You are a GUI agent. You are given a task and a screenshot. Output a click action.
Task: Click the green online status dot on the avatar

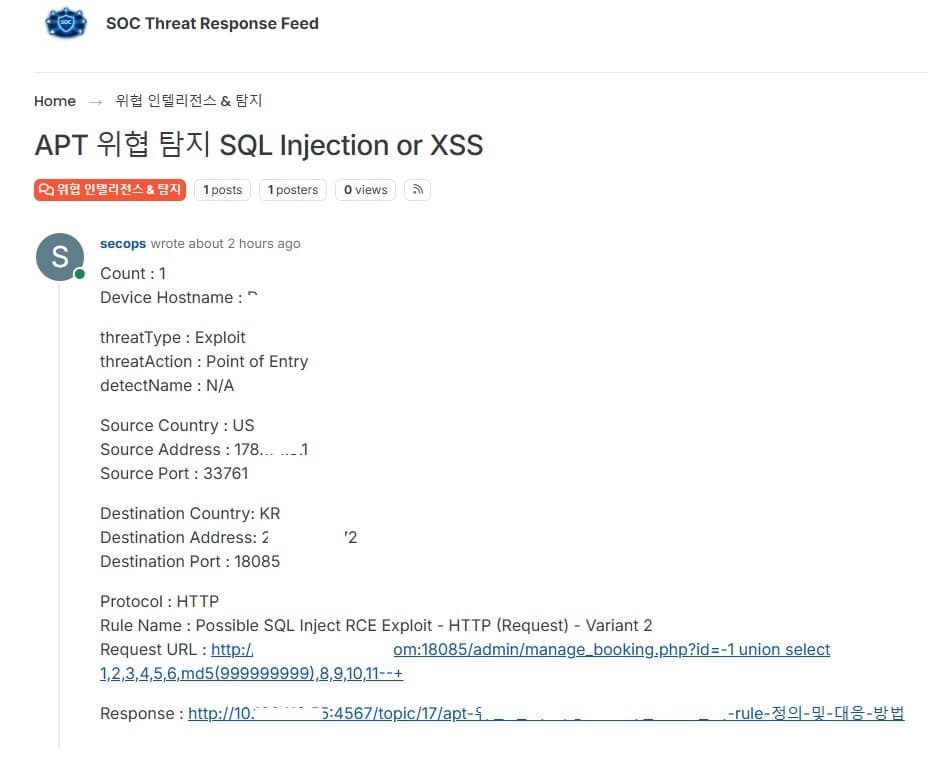click(77, 274)
